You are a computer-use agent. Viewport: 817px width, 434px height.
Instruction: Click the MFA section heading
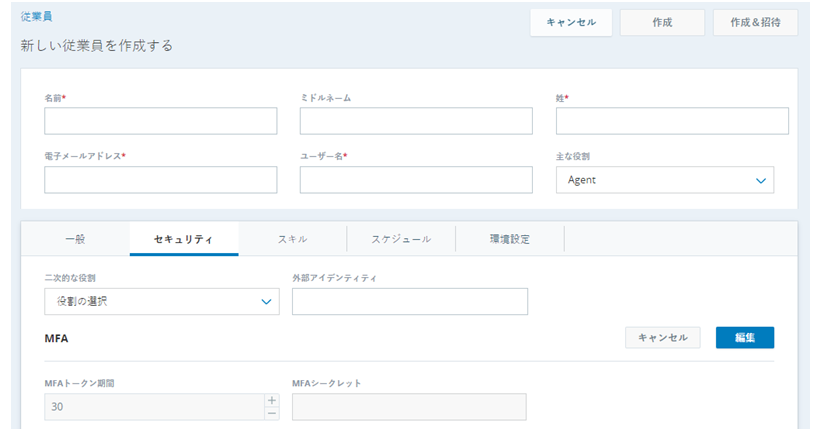click(x=56, y=338)
